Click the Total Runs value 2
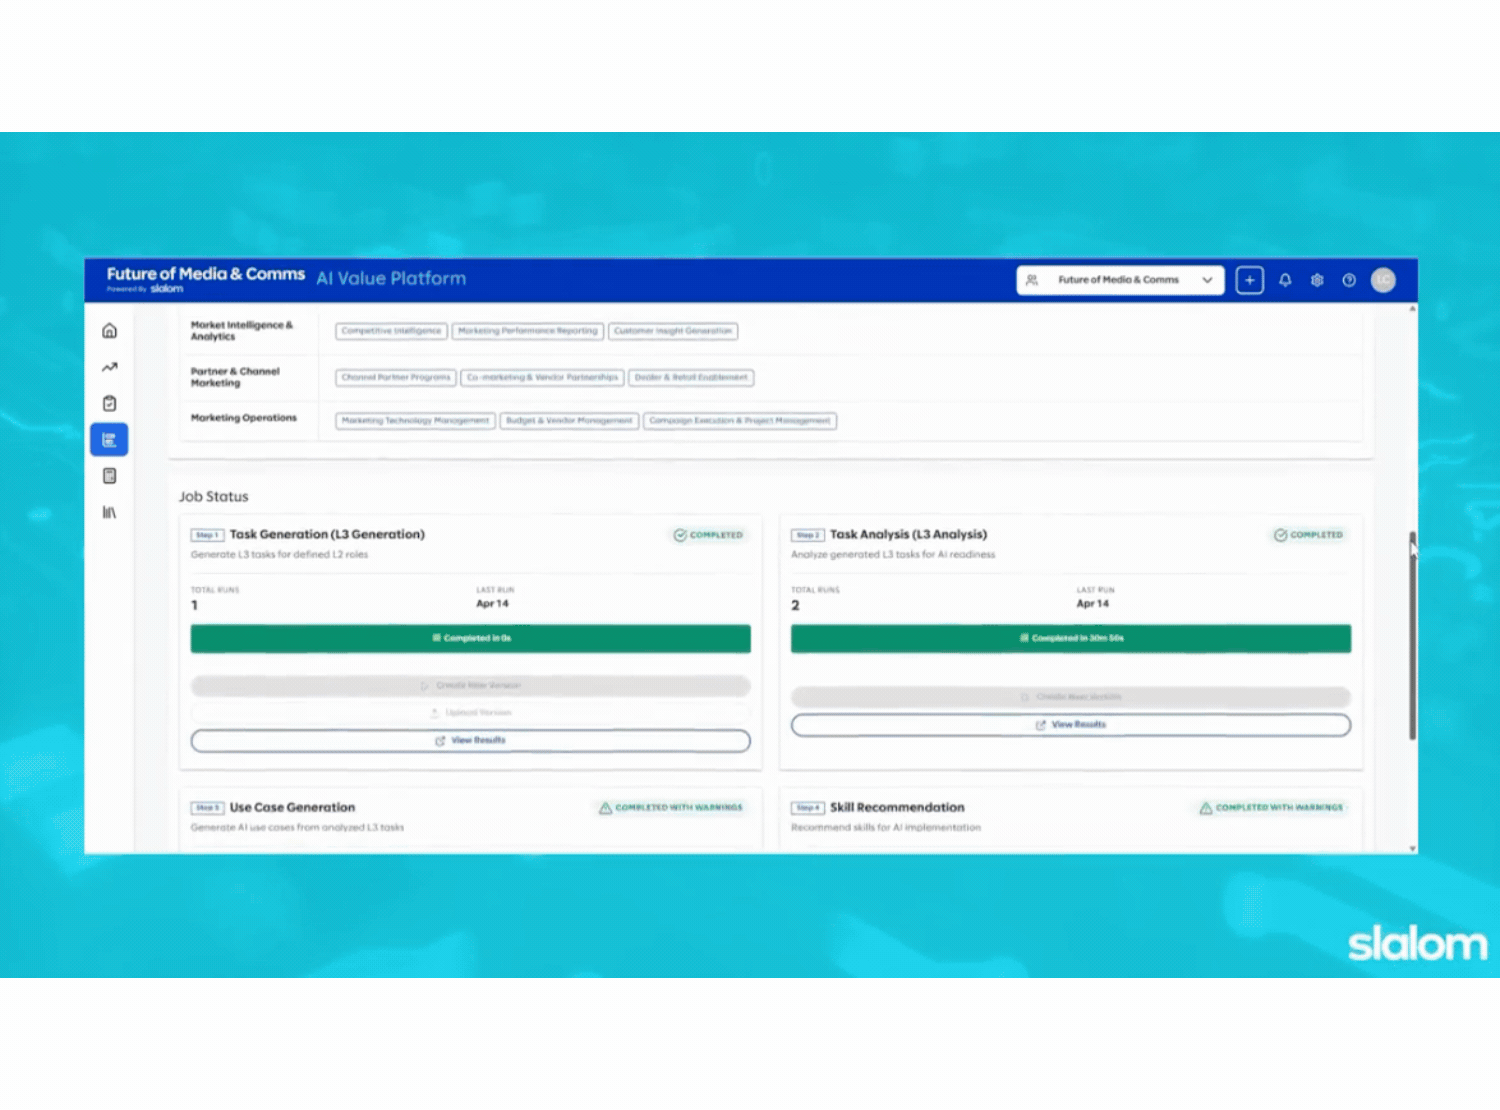The width and height of the screenshot is (1500, 1110). tap(795, 605)
